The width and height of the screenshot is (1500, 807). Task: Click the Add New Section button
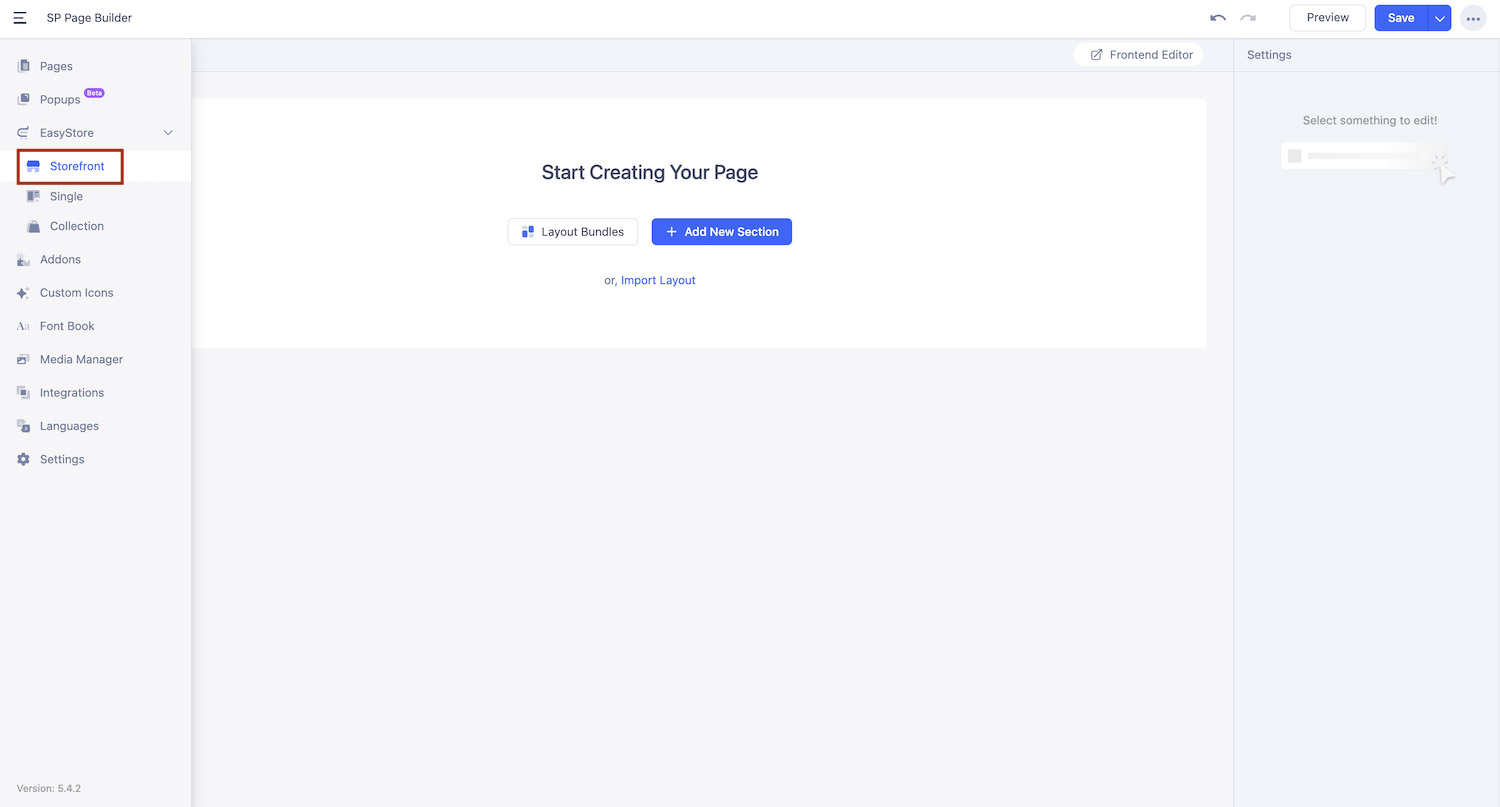pos(722,232)
